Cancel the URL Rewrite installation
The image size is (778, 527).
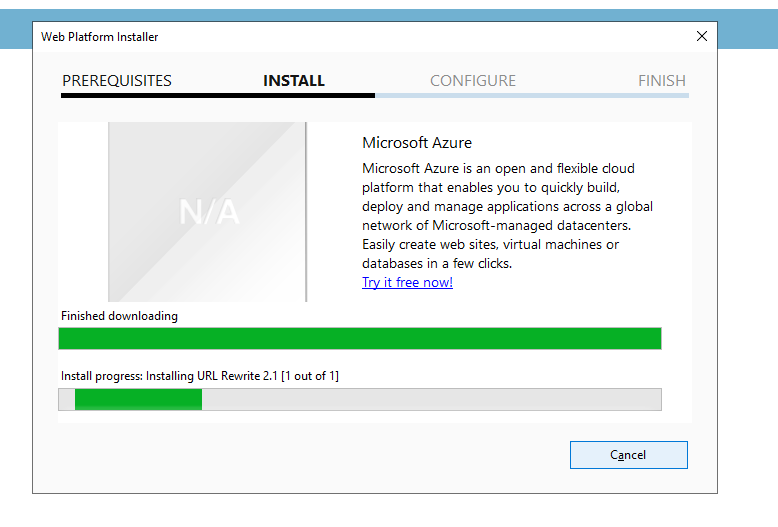pyautogui.click(x=629, y=455)
